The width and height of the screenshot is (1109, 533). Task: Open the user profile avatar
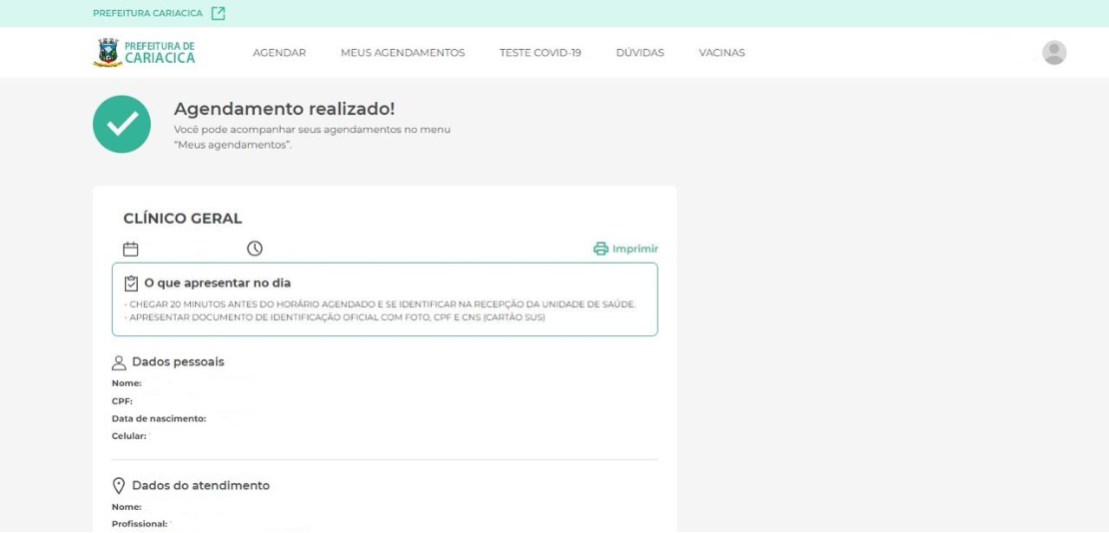point(1054,53)
